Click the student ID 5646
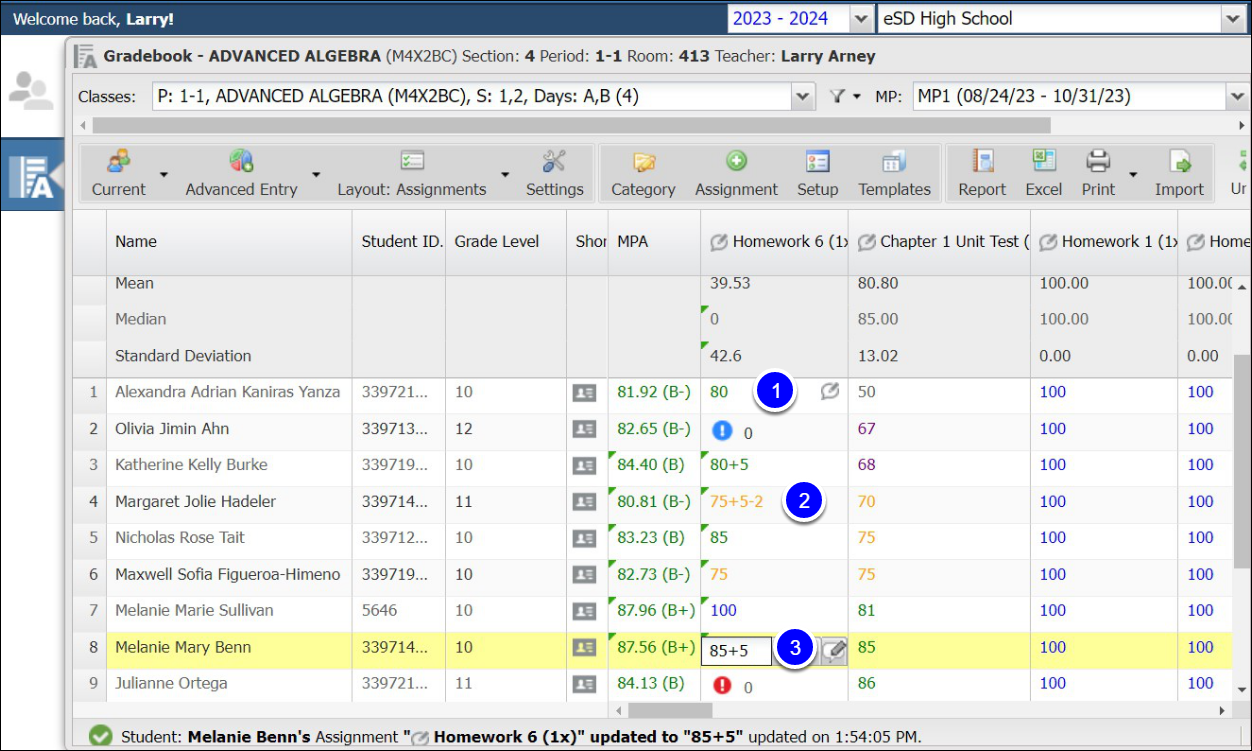This screenshot has height=751, width=1252. pyautogui.click(x=379, y=610)
